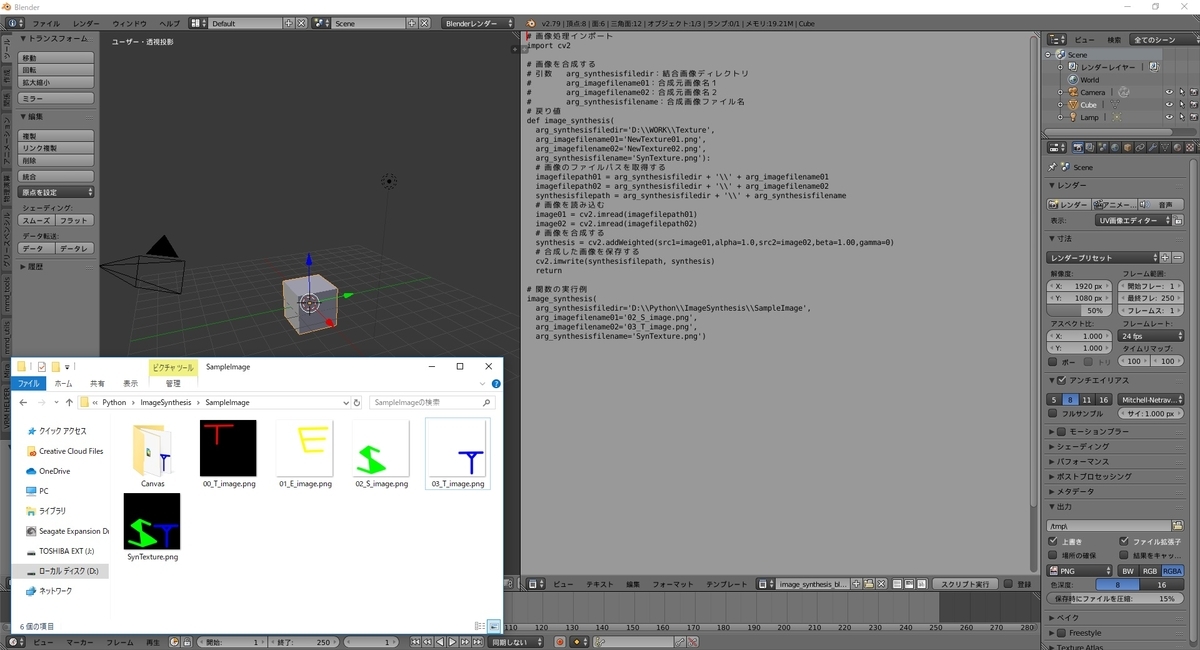Select the Scene properties tab icon
This screenshot has height=650, width=1200.
click(1100, 147)
